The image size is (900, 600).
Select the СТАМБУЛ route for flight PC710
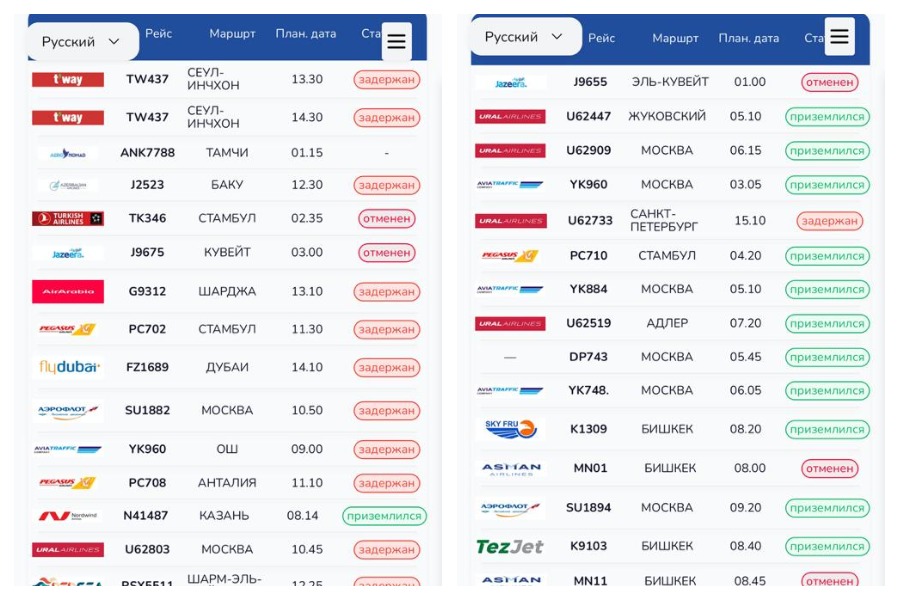(x=667, y=255)
